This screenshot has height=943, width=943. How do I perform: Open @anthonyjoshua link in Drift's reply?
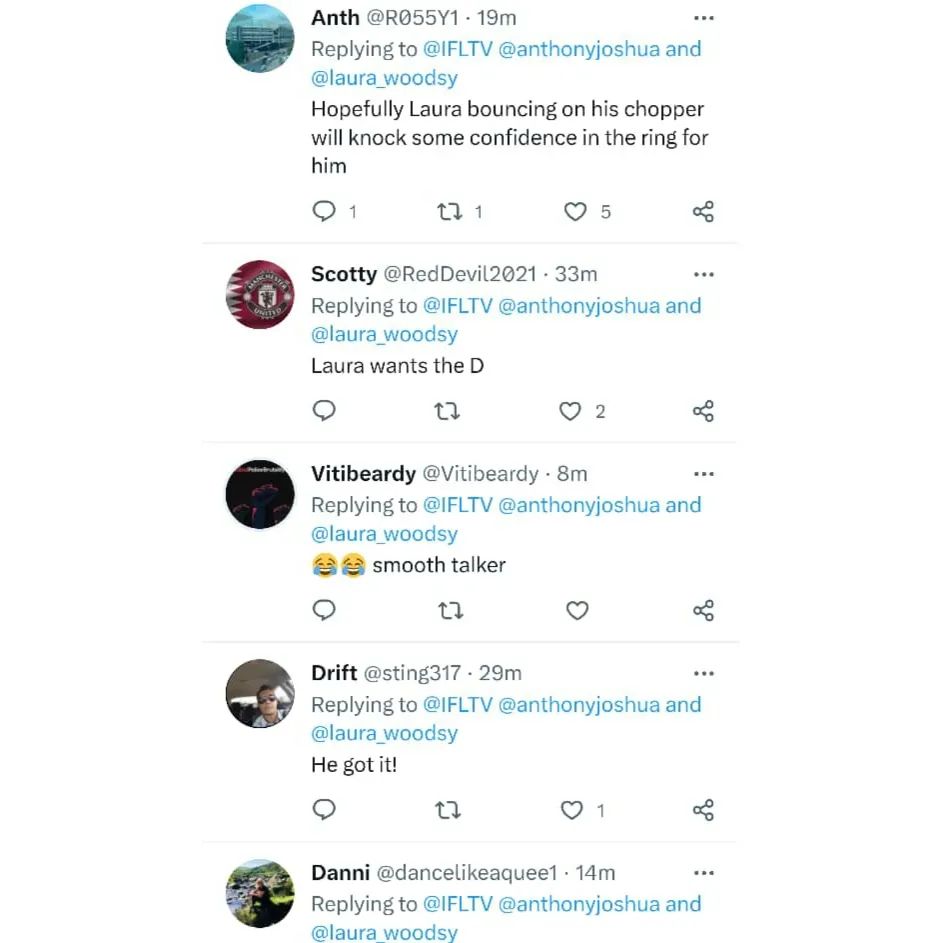[579, 705]
